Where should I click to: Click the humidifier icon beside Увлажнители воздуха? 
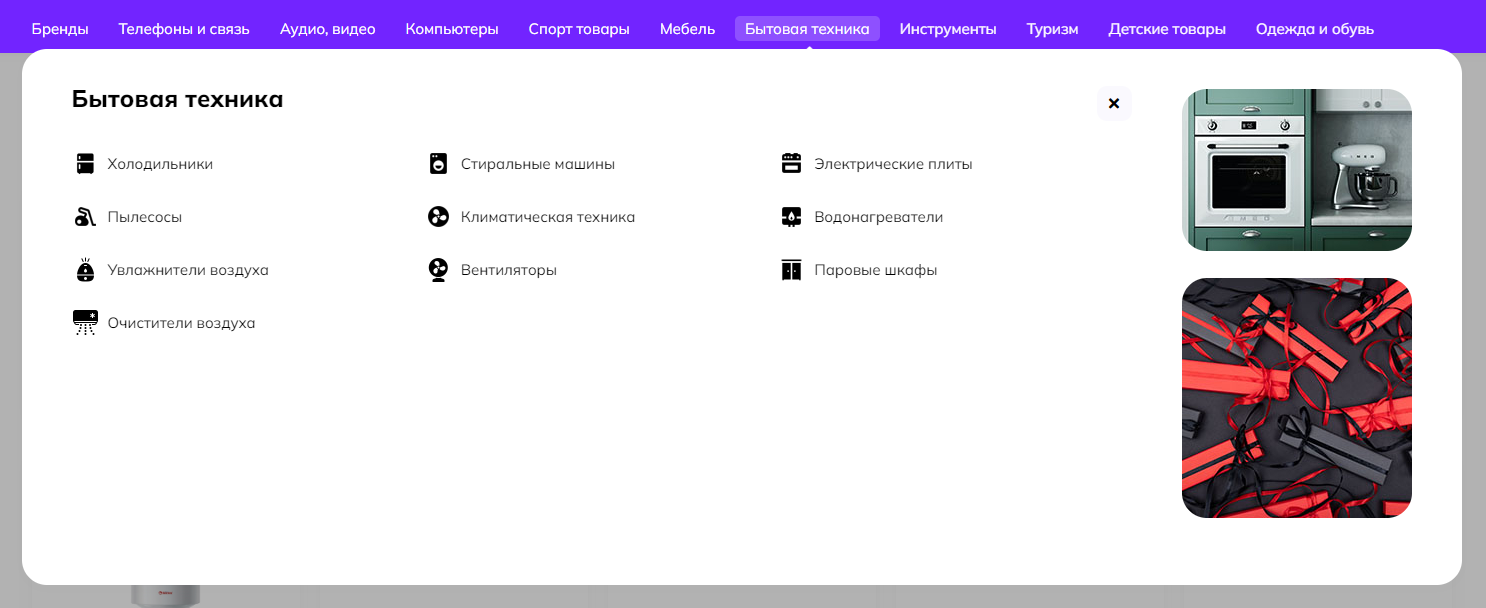click(x=85, y=270)
